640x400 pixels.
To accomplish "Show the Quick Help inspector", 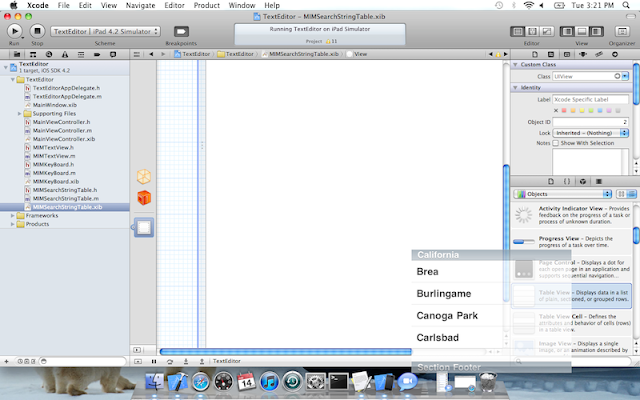I will [x=551, y=54].
